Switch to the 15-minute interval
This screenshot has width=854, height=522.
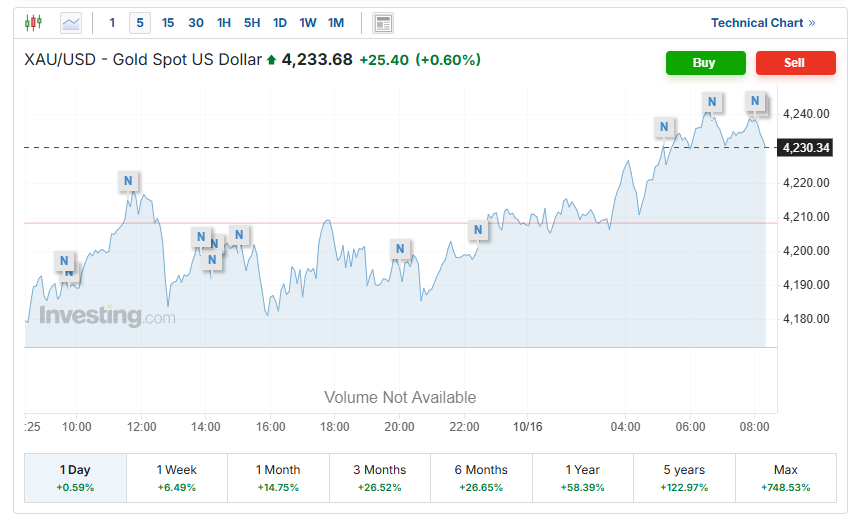pos(168,23)
